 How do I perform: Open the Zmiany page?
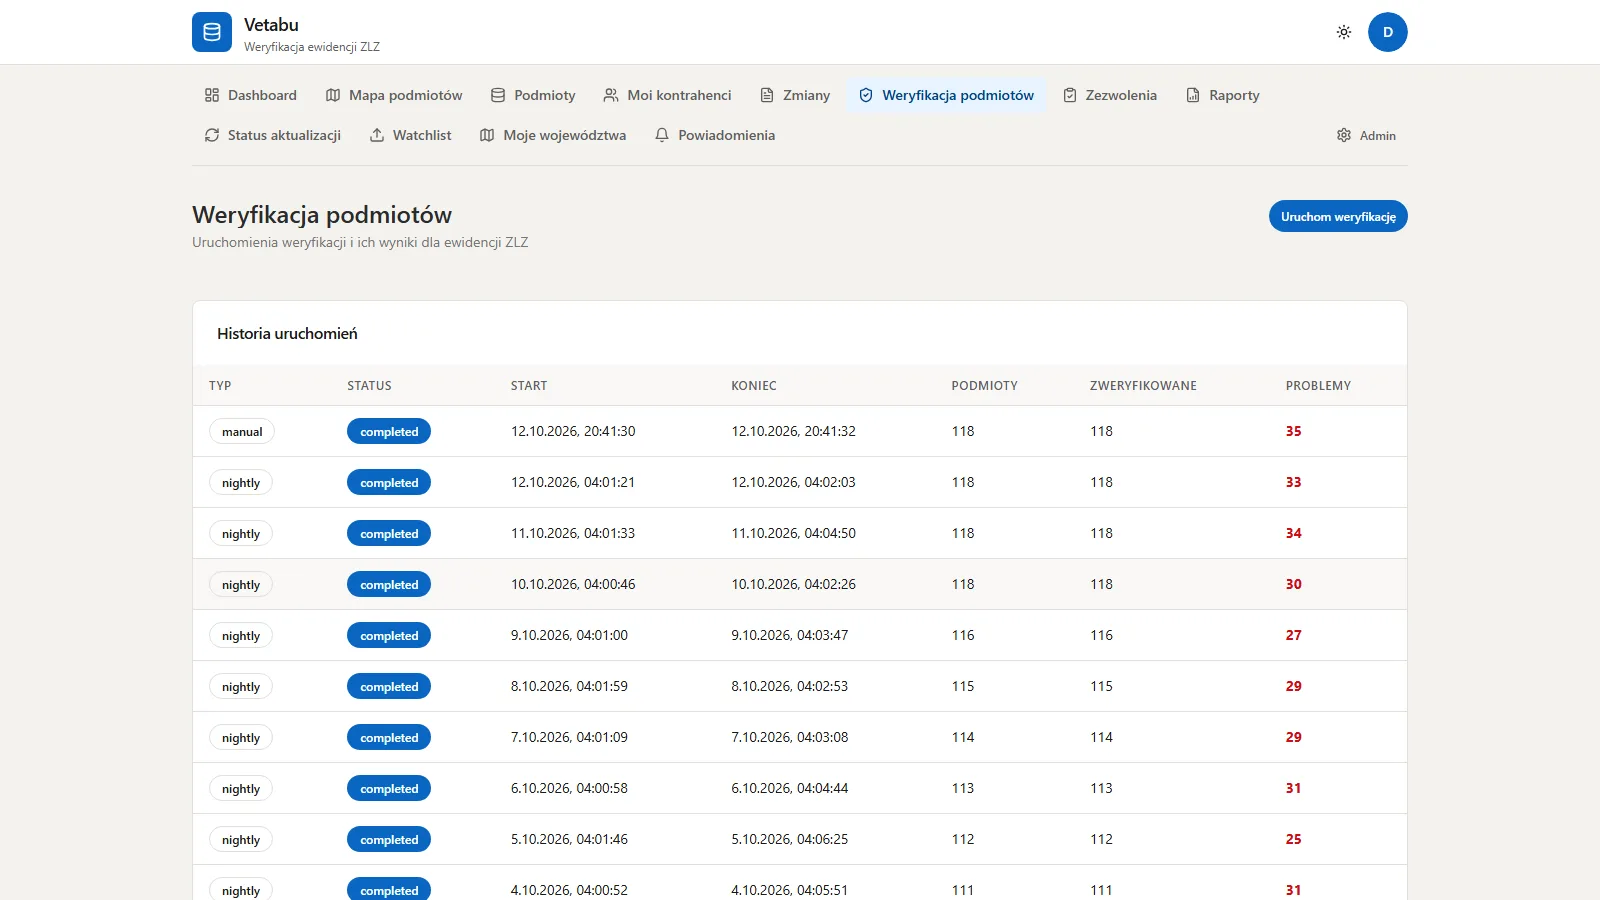click(795, 95)
